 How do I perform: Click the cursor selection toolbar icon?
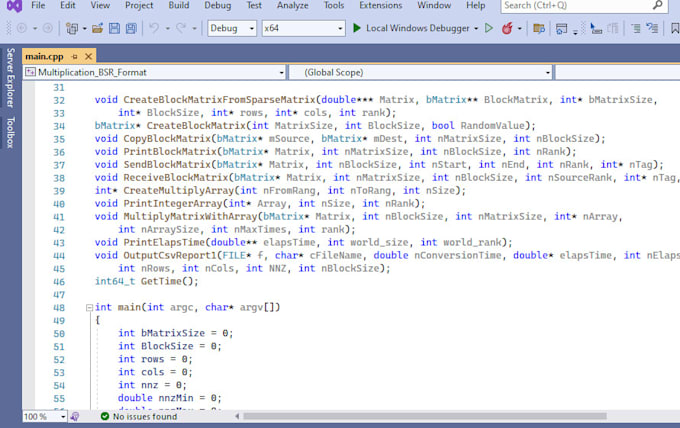point(596,29)
